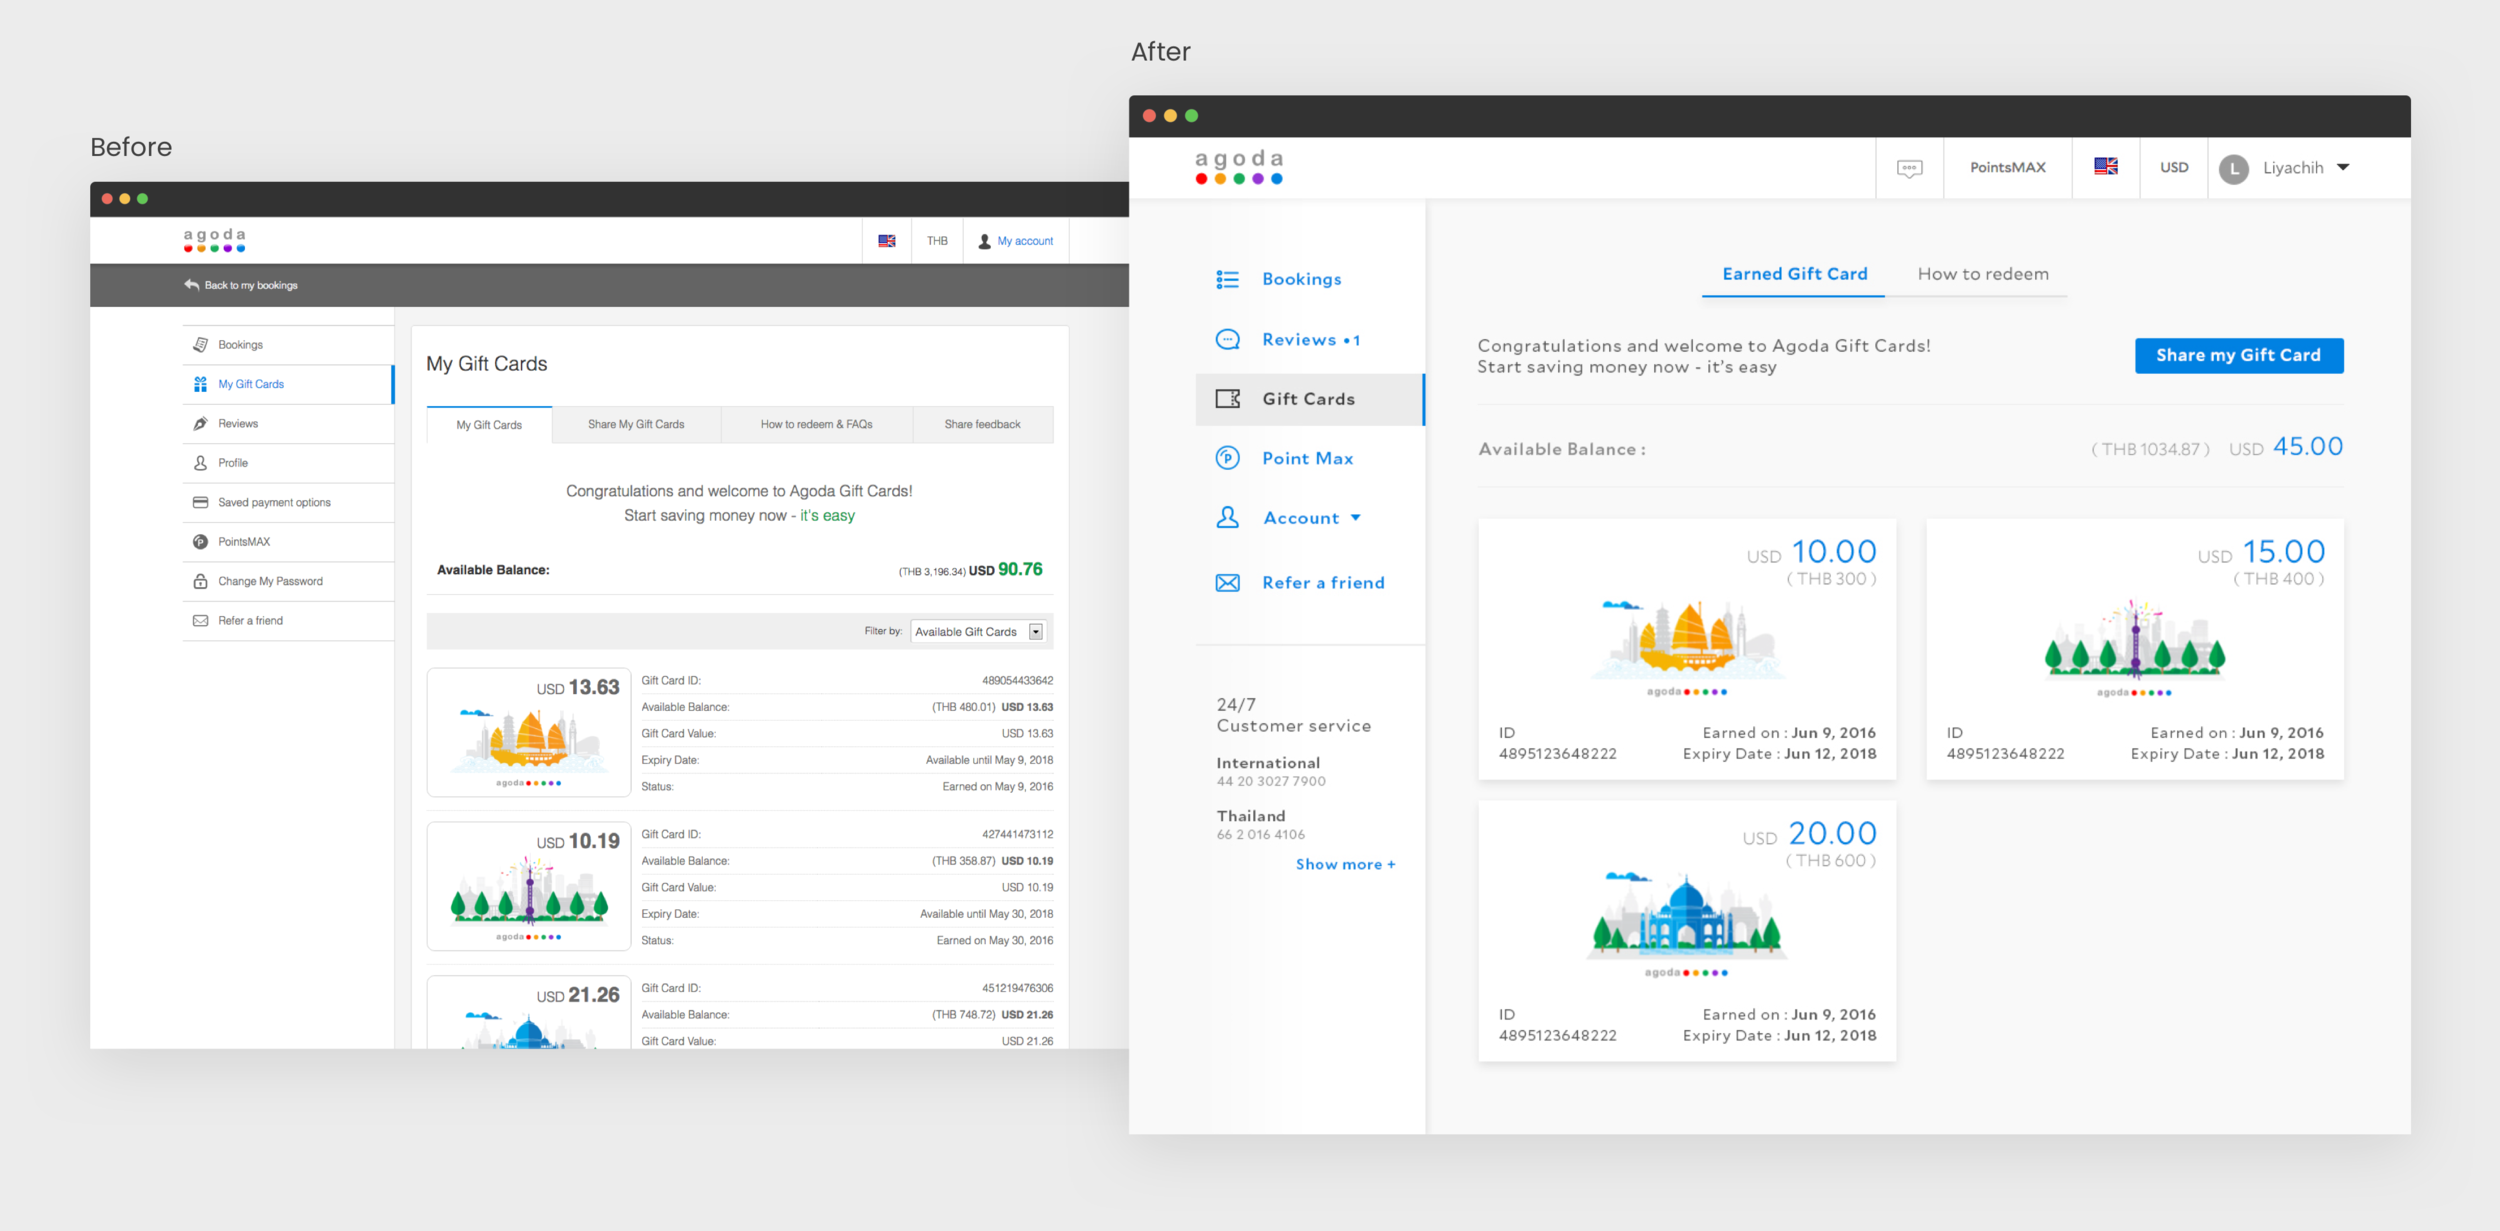Select the Share My Gift Cards tab
2500x1231 pixels.
[636, 425]
